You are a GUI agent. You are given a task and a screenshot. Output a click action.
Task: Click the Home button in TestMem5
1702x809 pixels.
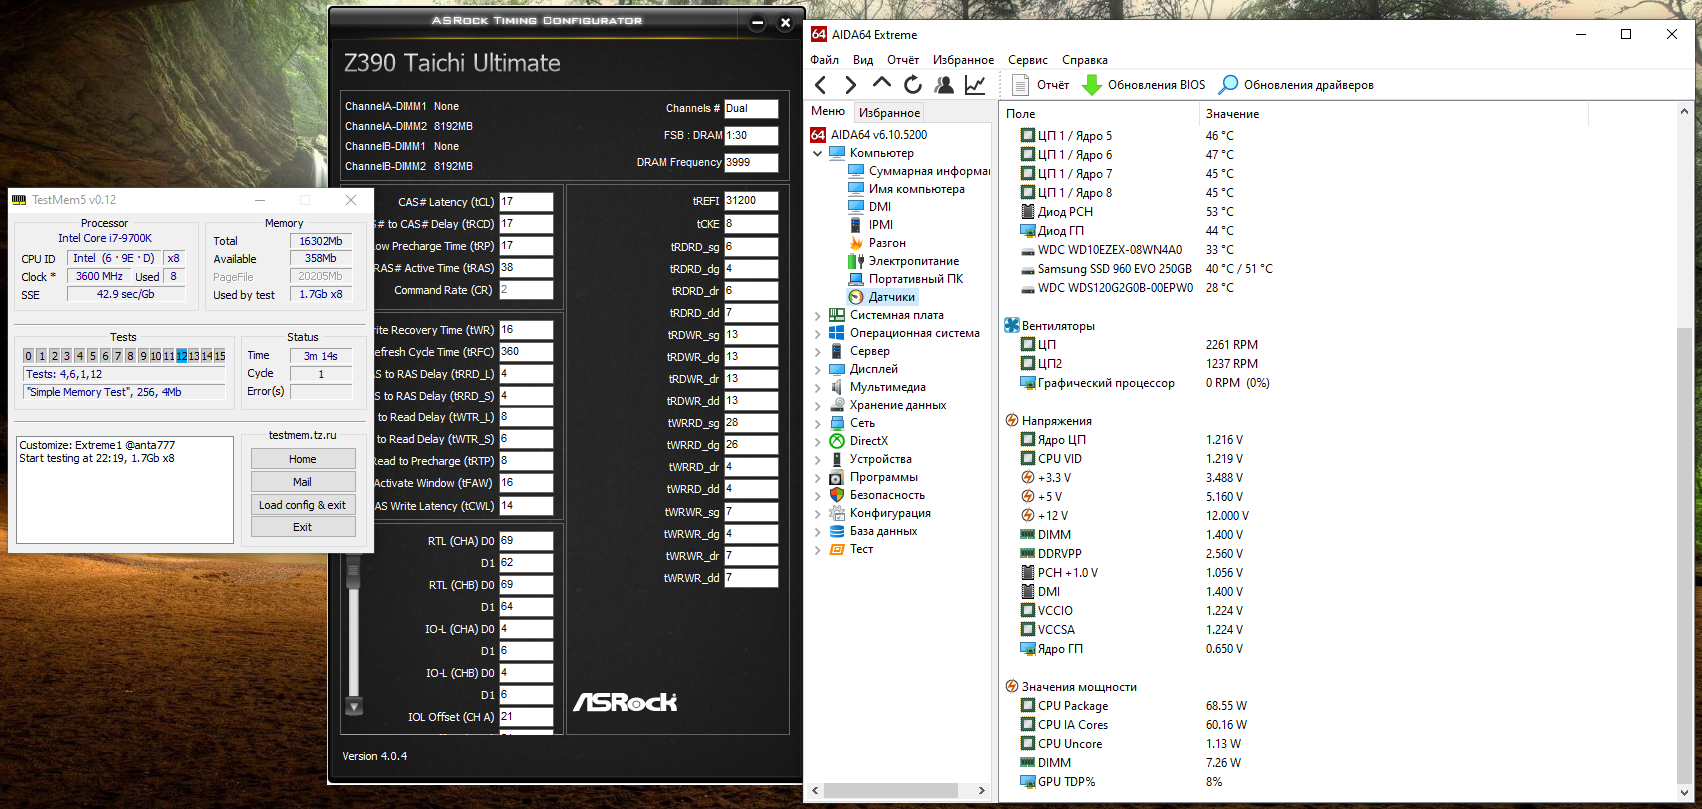(x=303, y=459)
